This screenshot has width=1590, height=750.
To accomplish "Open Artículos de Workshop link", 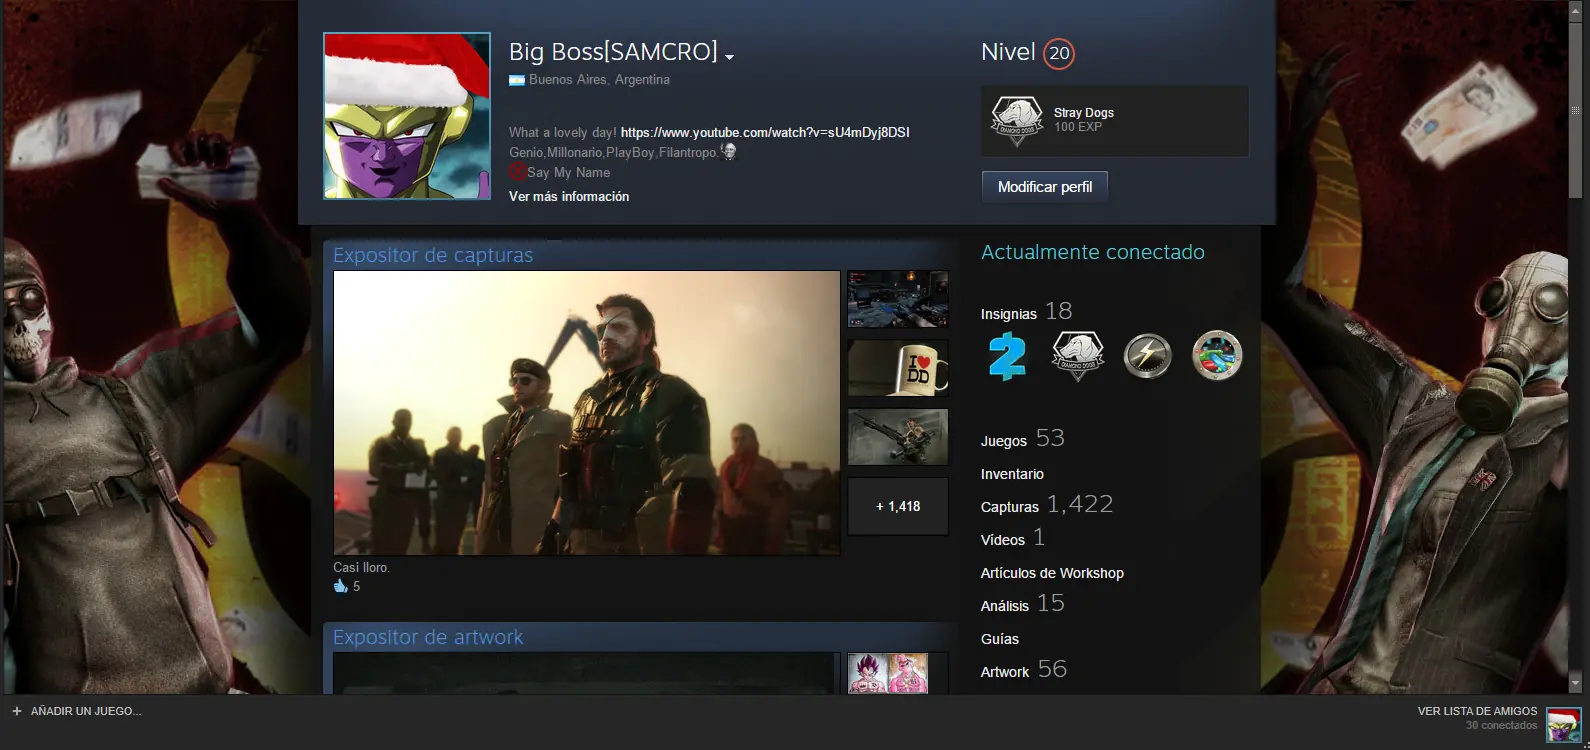I will [1052, 573].
